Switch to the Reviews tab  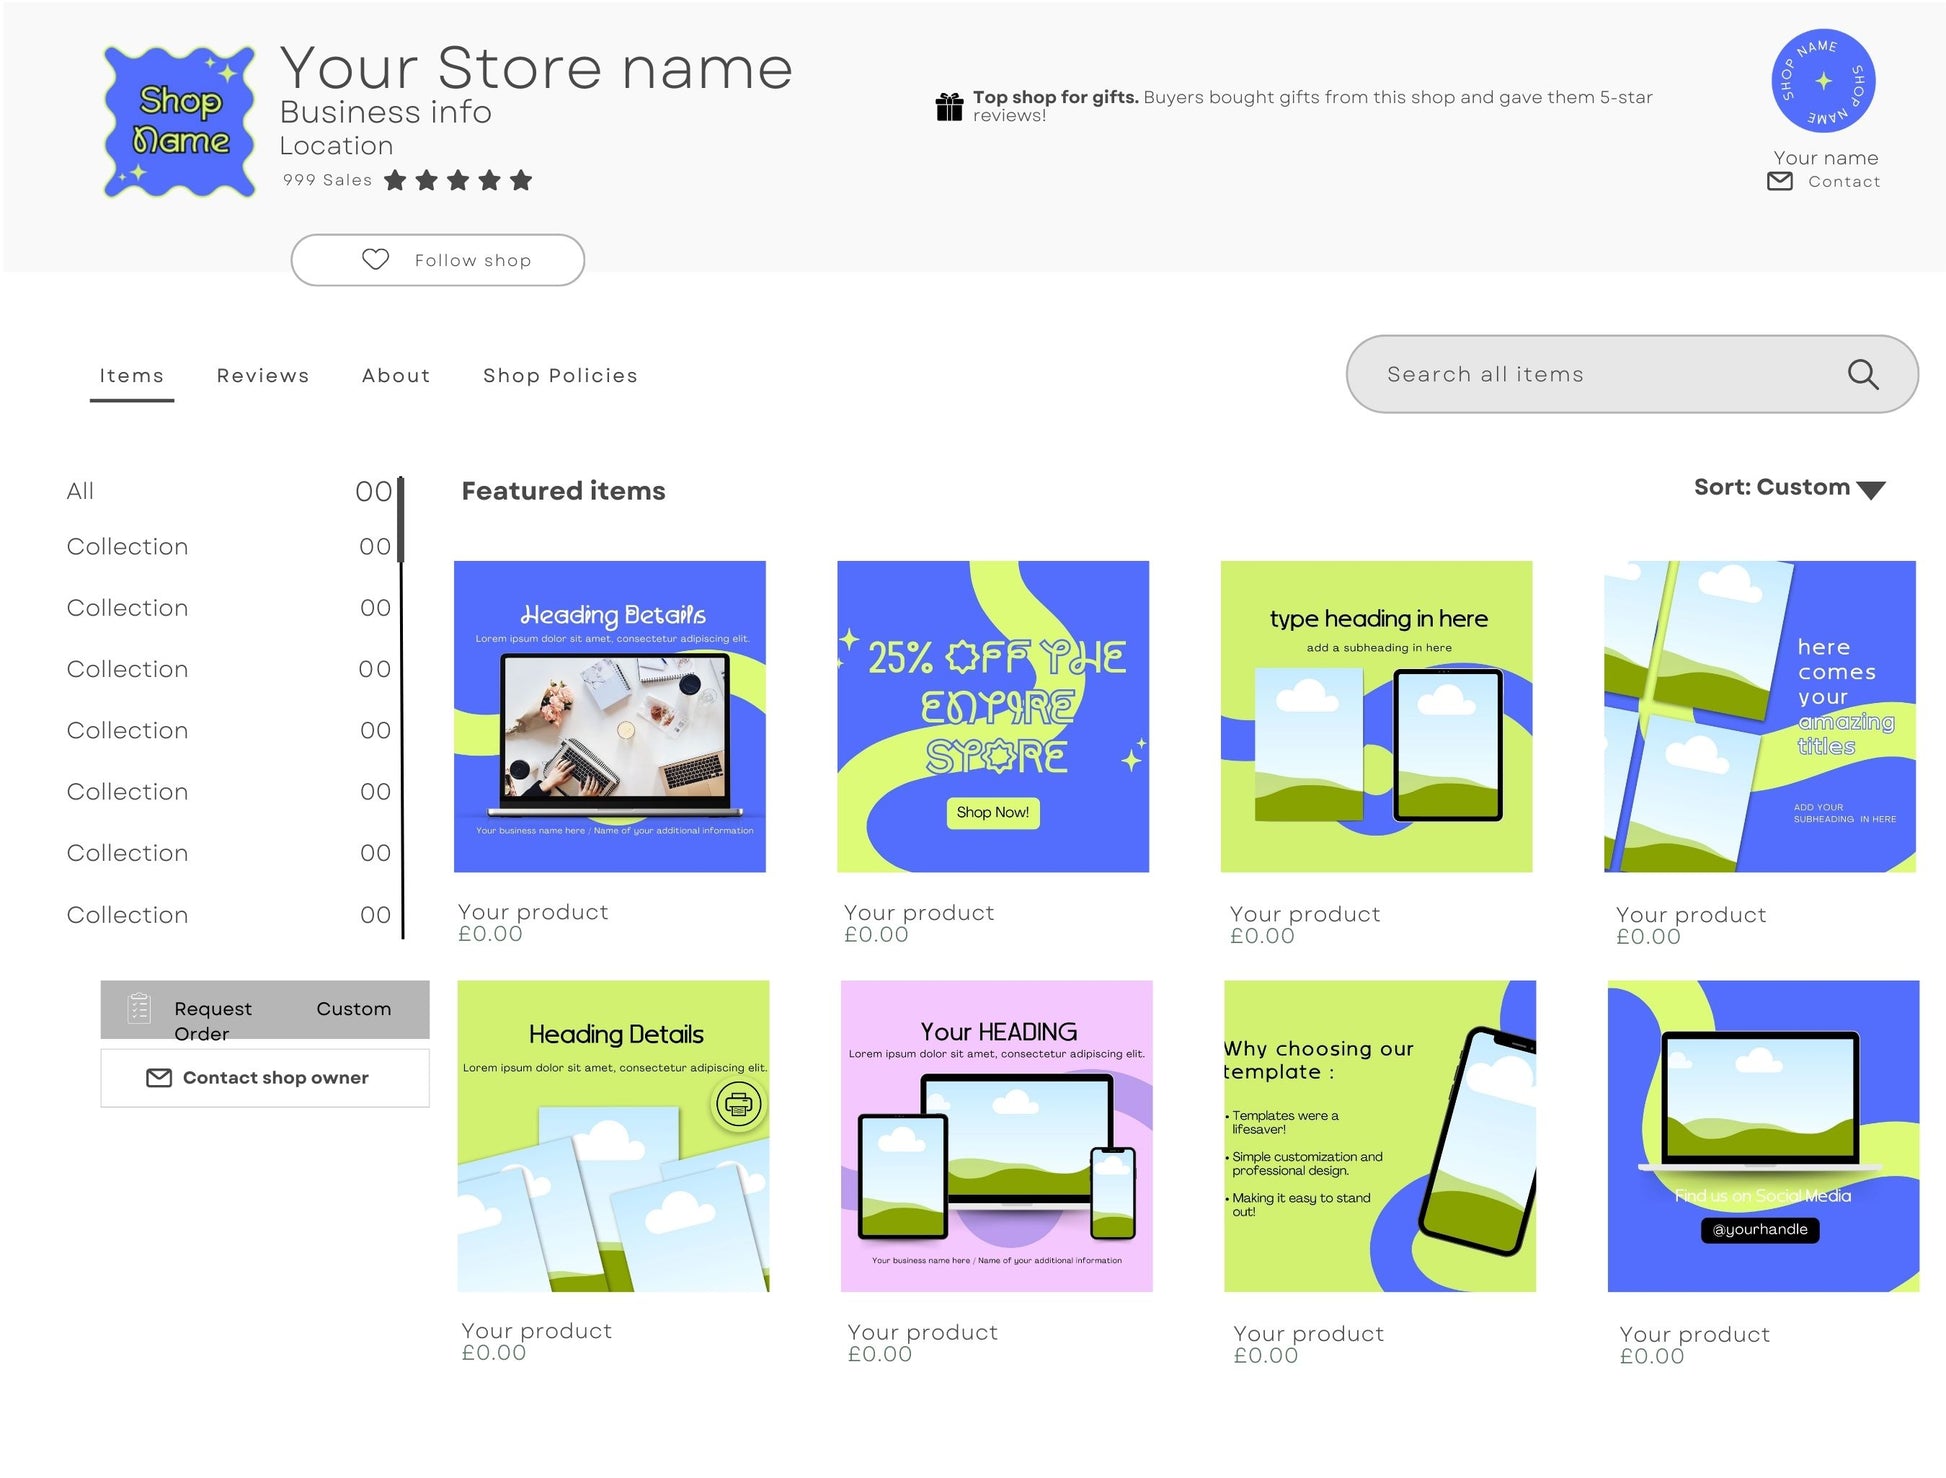pos(262,375)
